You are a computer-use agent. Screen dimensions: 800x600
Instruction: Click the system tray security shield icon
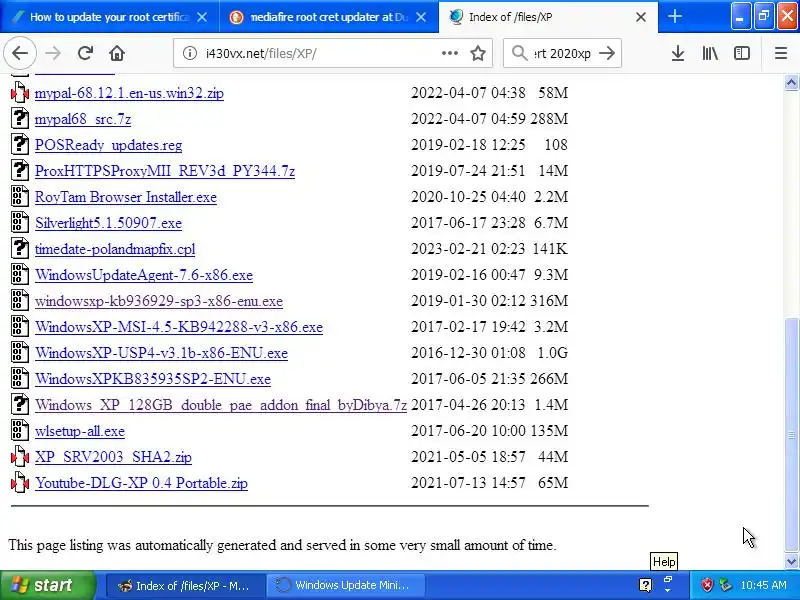[707, 585]
